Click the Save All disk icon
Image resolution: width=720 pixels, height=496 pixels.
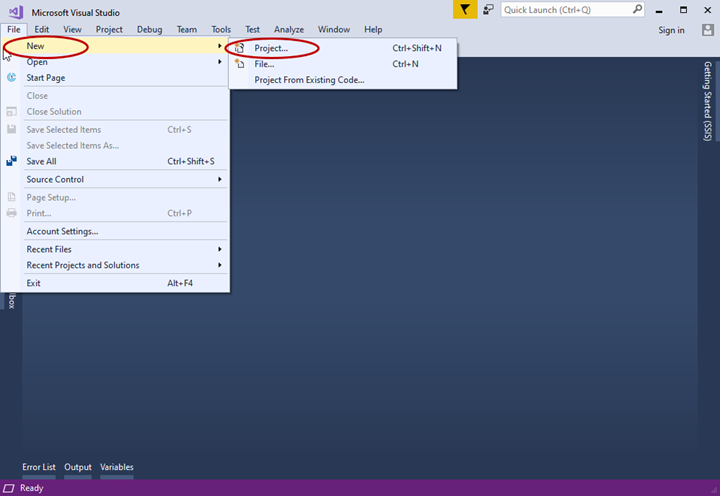(11, 161)
